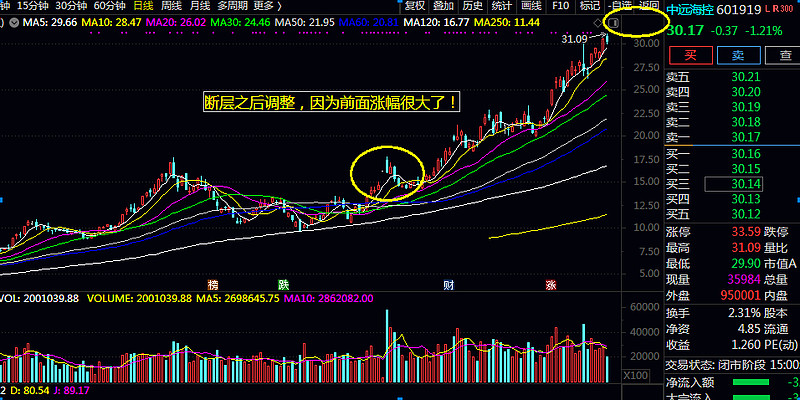This screenshot has width=800, height=400.
Task: Select the 卖五 price 30.21
Action: click(x=746, y=77)
